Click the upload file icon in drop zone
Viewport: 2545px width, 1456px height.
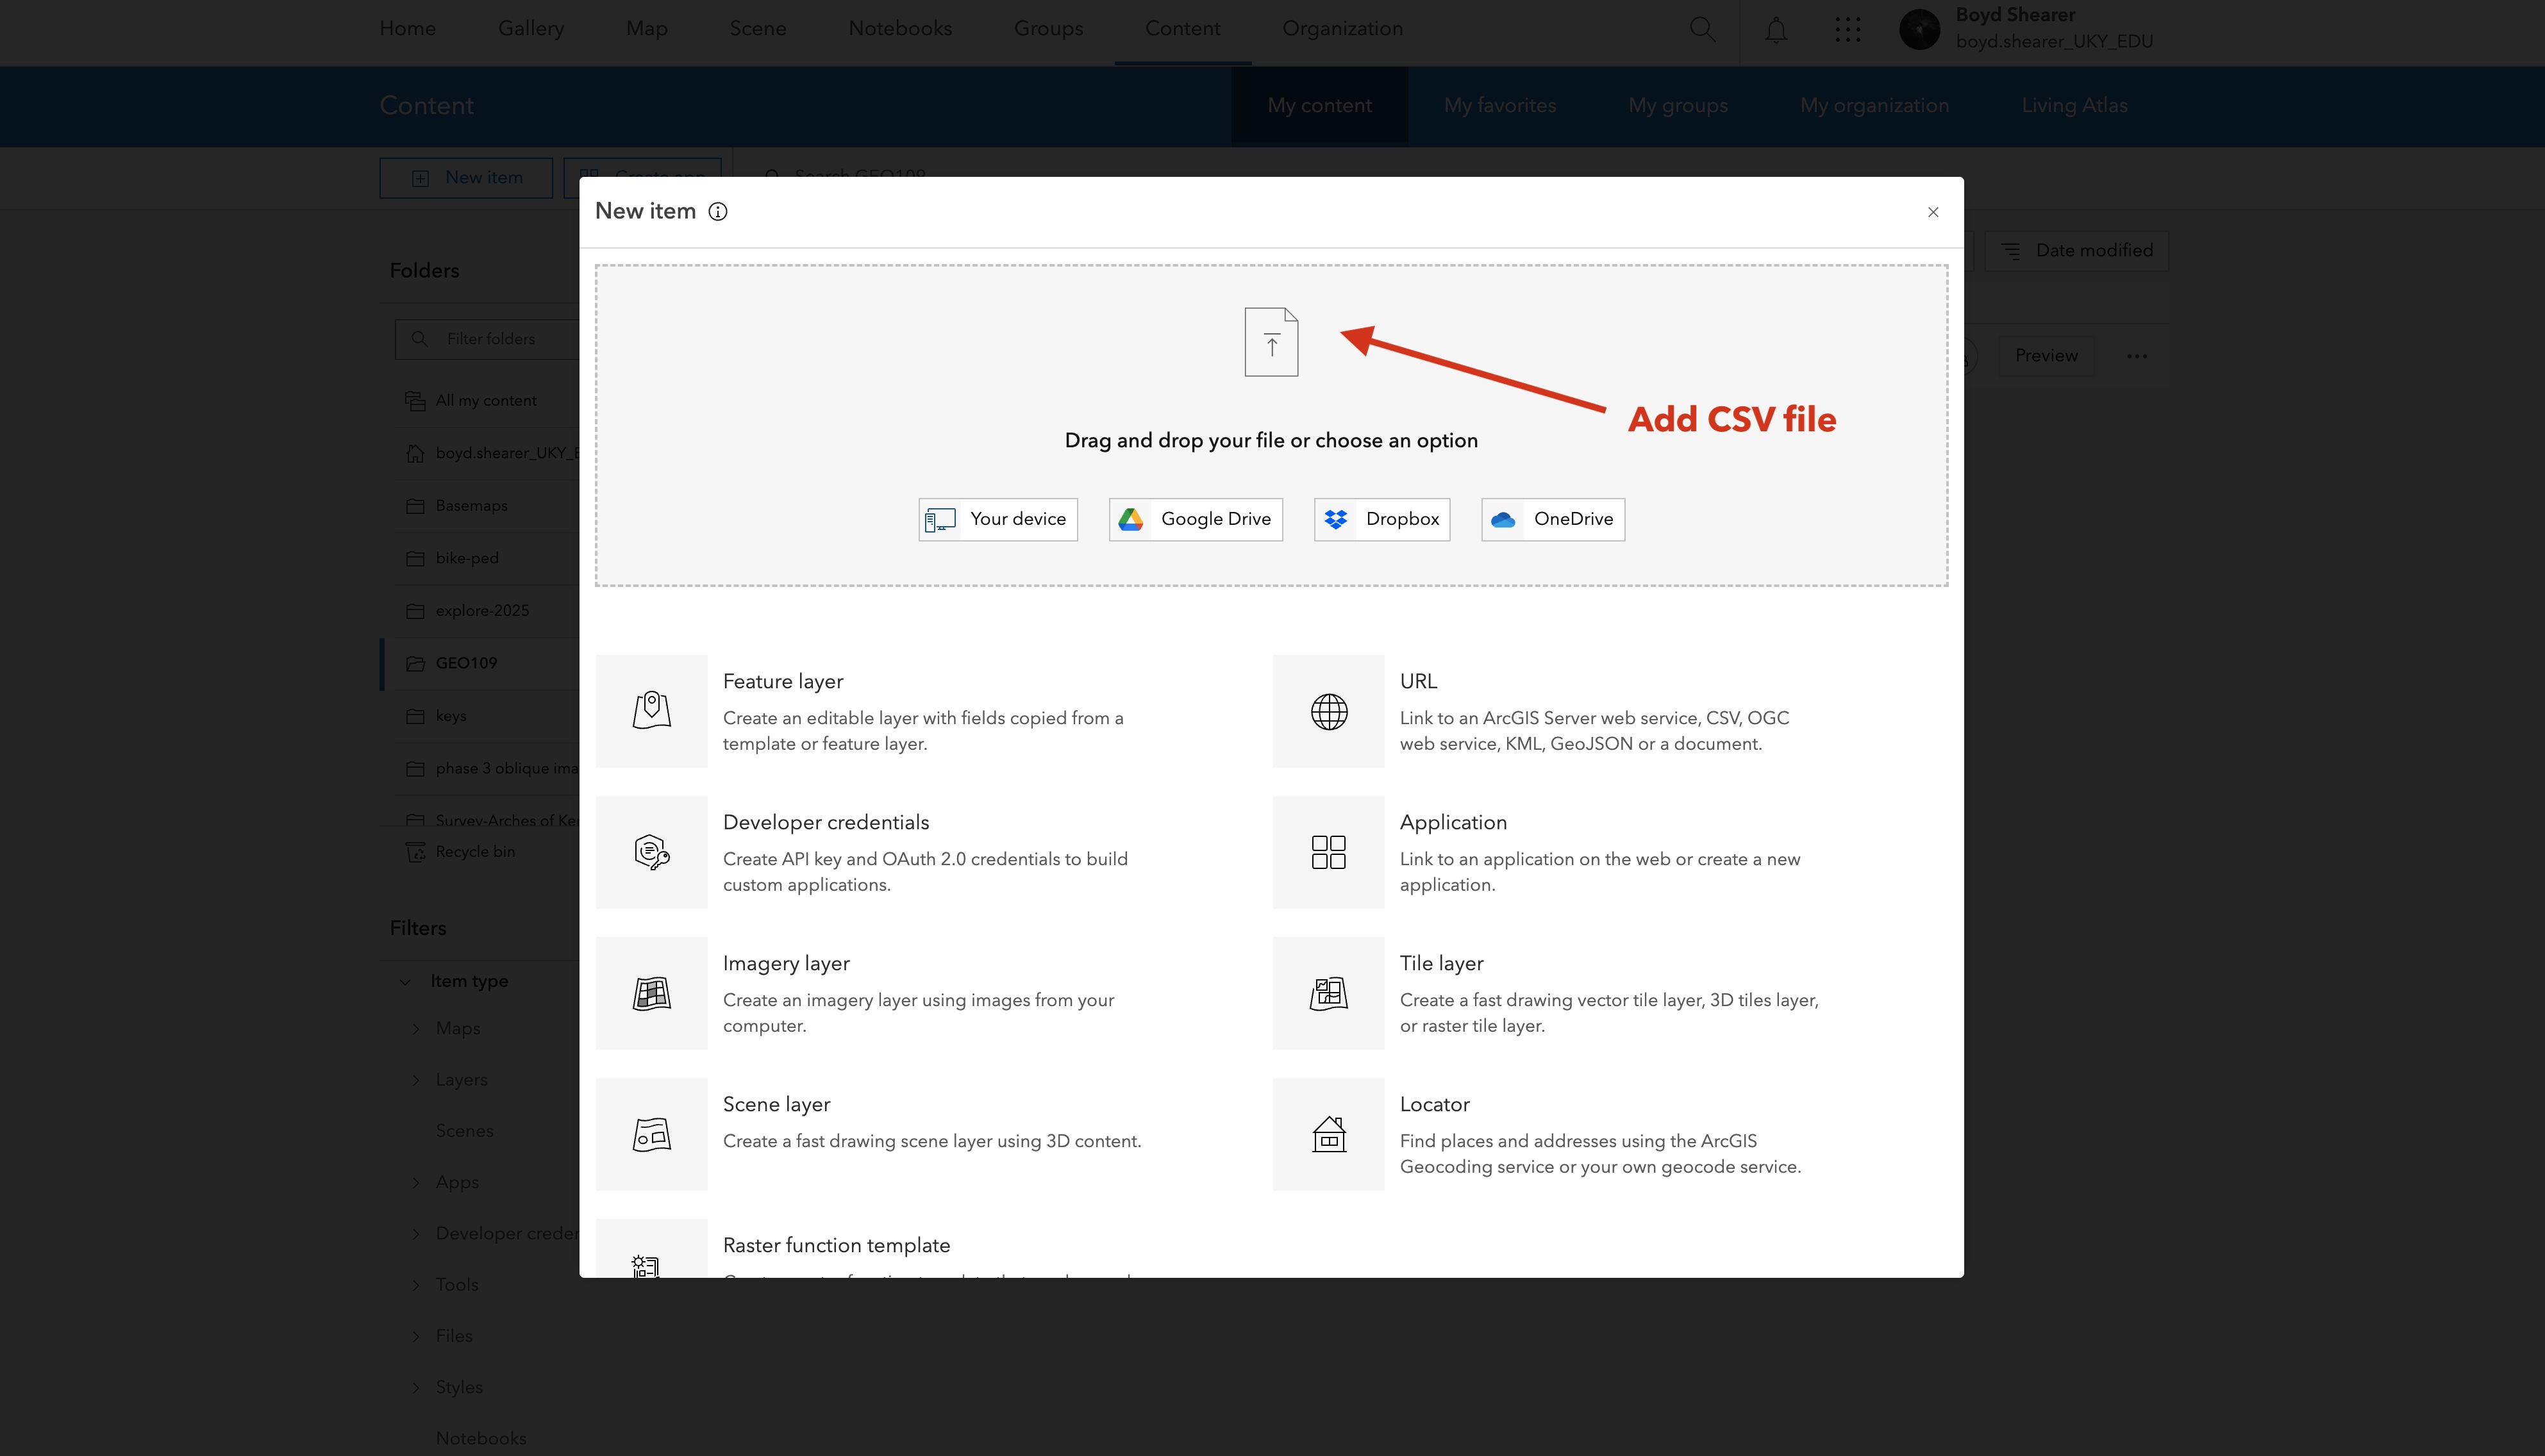[1271, 342]
